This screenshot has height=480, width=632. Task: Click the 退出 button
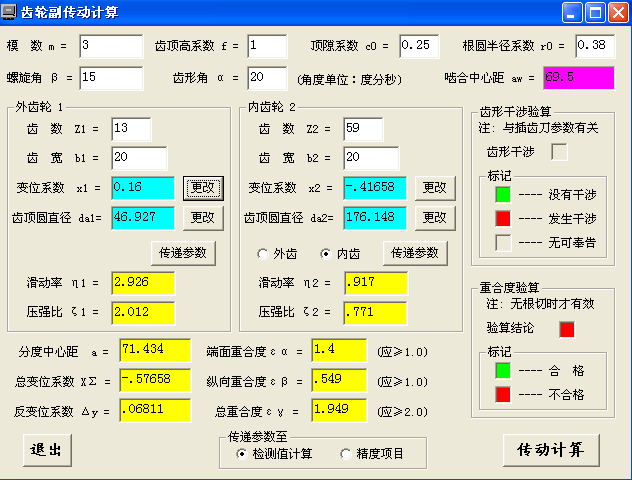coord(47,450)
